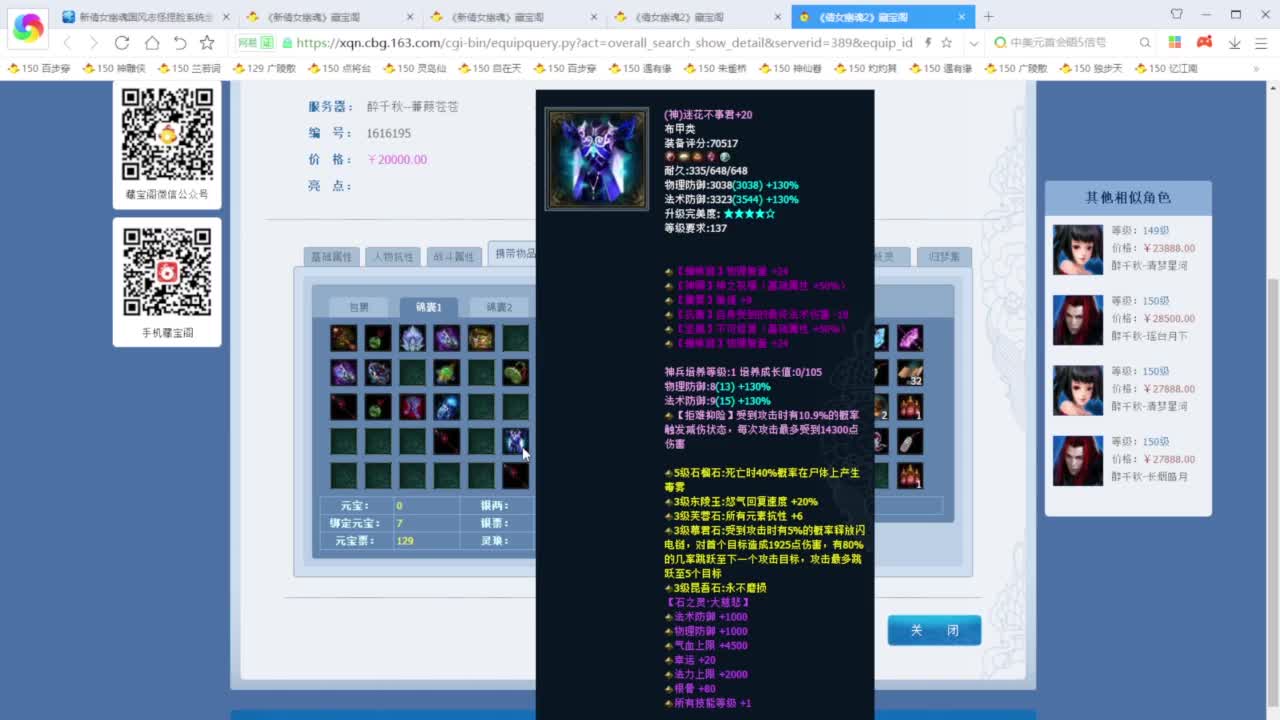Click the download arrow icon in toolbar
The width and height of the screenshot is (1280, 720).
click(1234, 43)
